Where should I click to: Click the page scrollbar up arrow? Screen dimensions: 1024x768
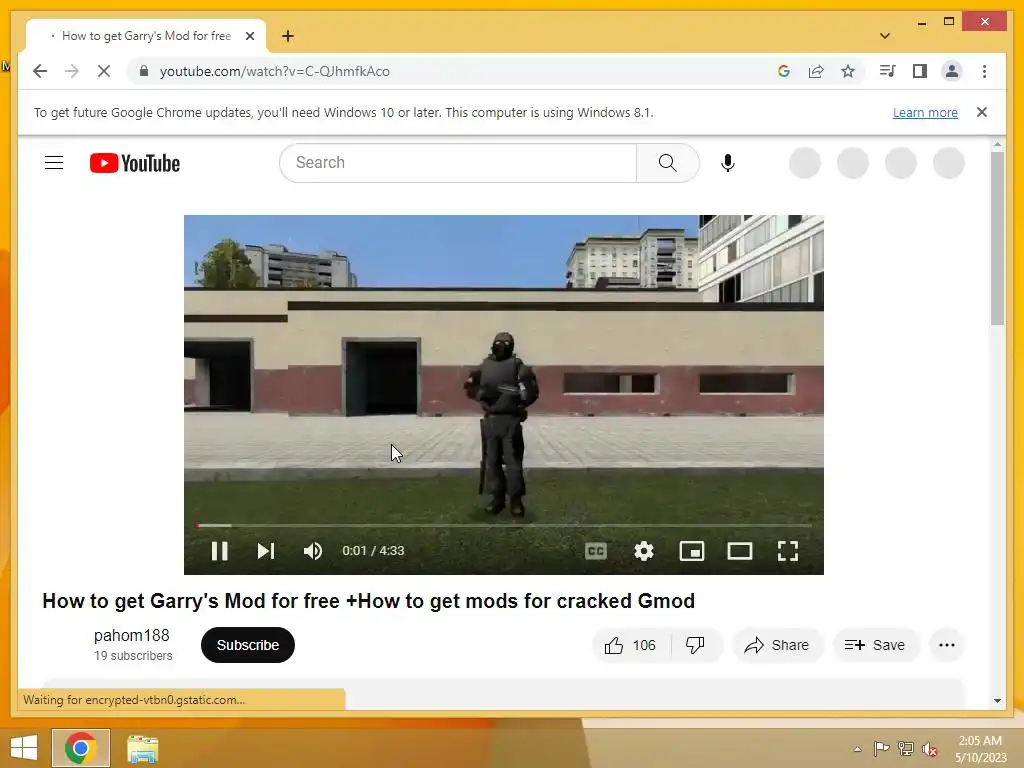pos(997,144)
